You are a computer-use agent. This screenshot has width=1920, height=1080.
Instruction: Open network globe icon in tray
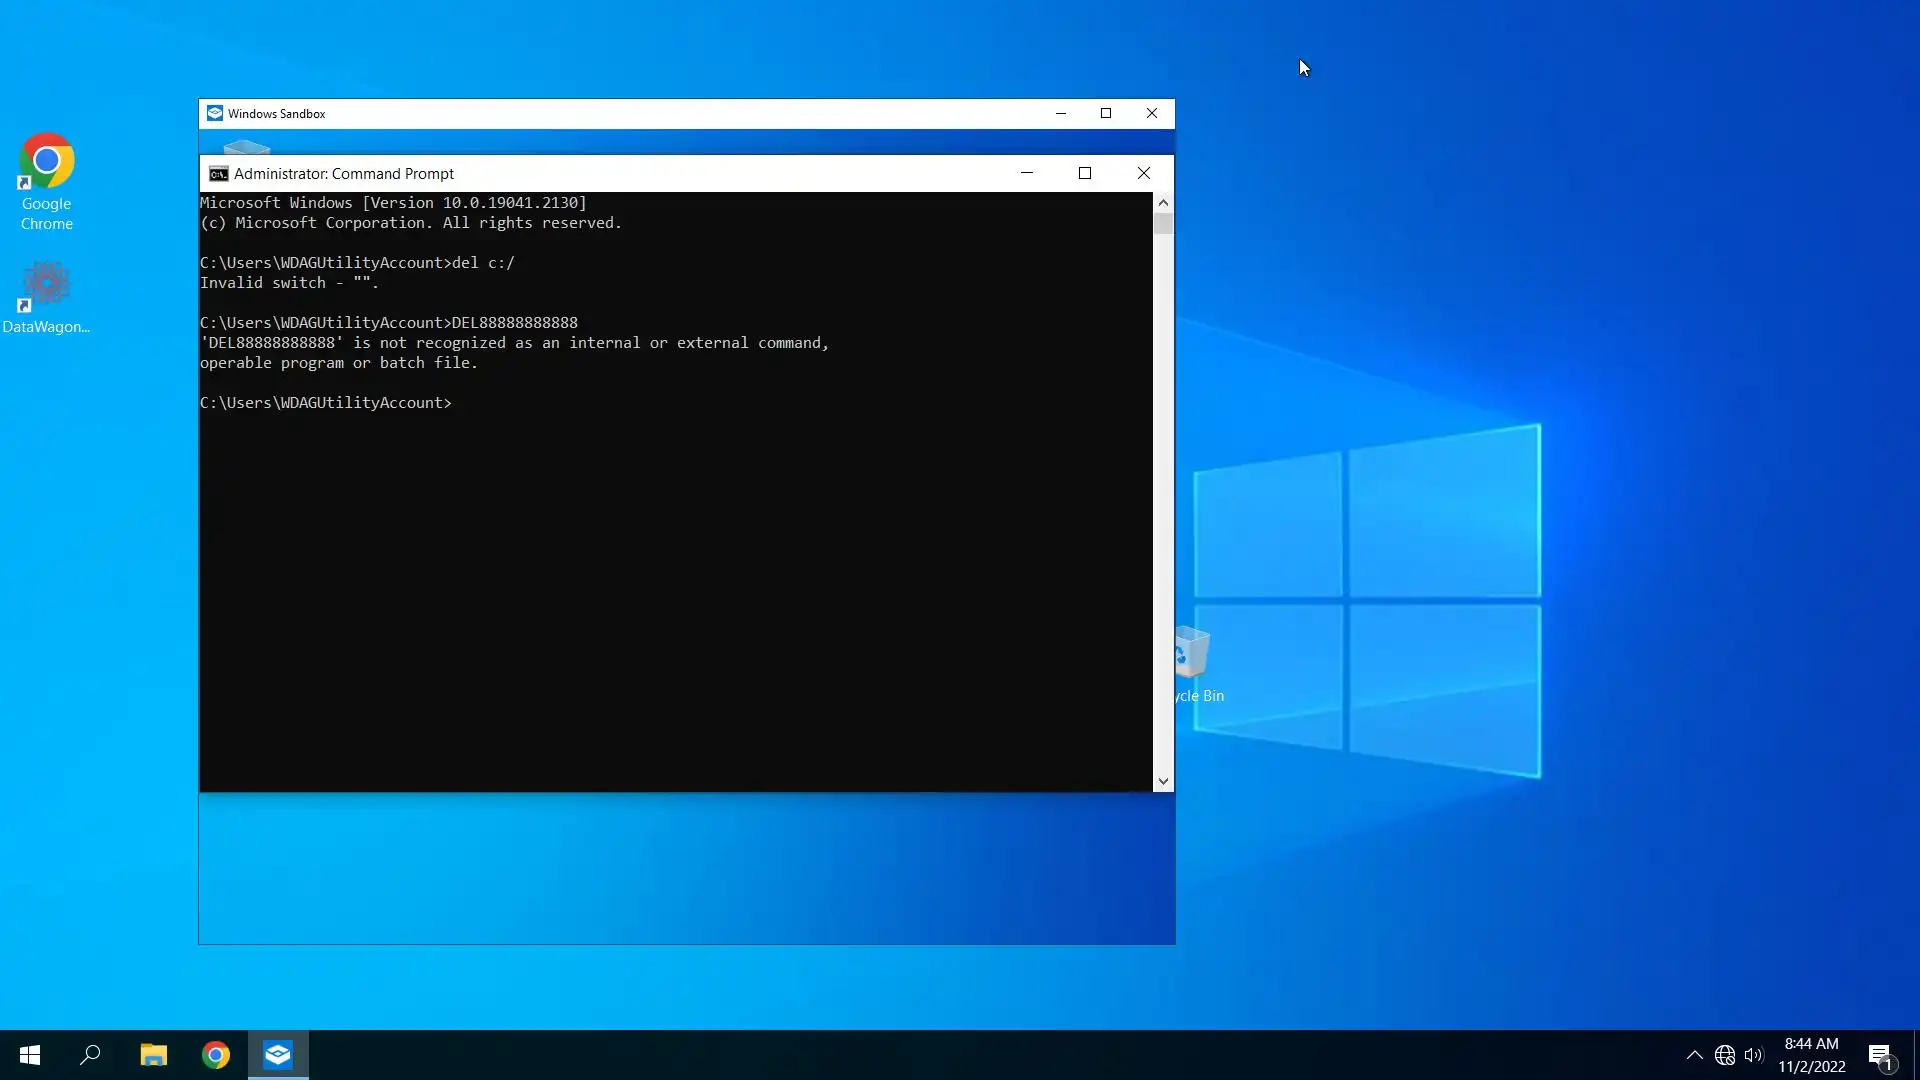pos(1724,1055)
